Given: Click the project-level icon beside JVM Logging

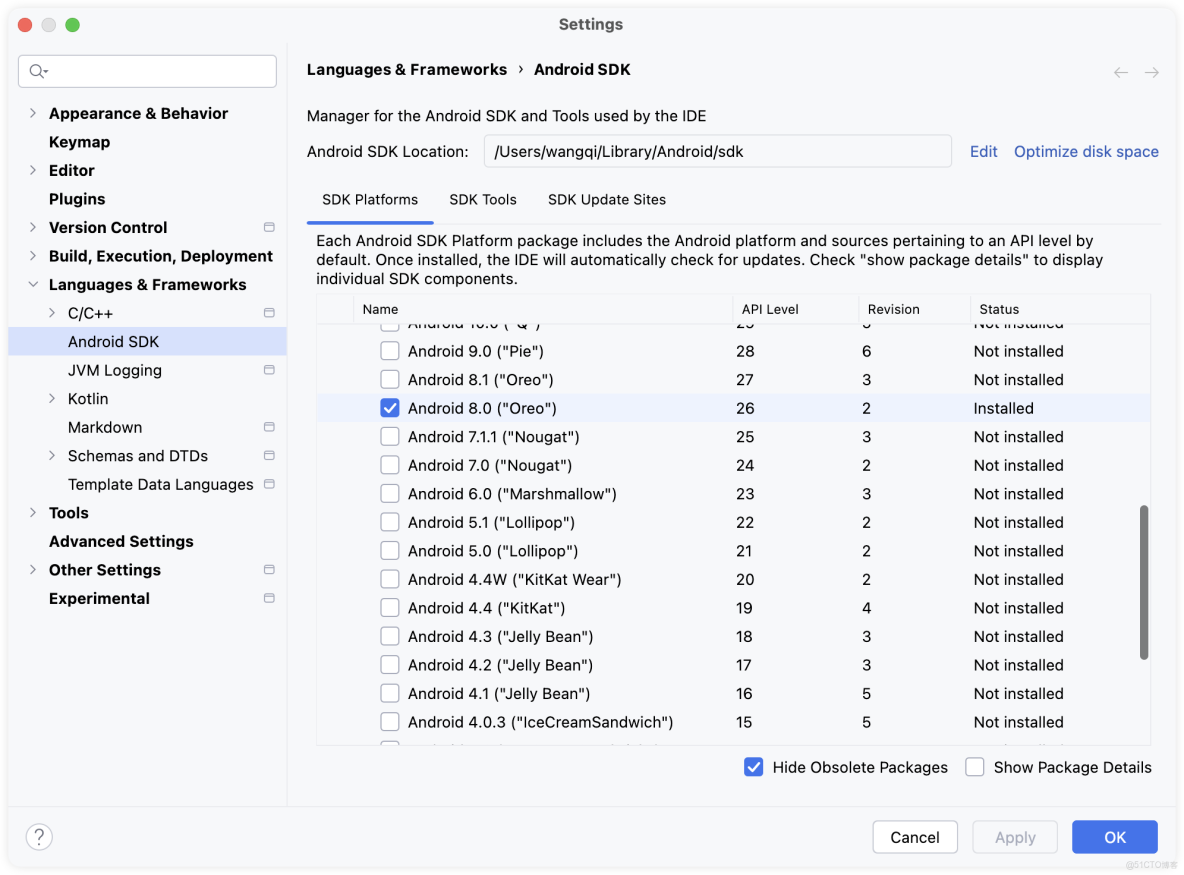Looking at the screenshot, I should (269, 370).
